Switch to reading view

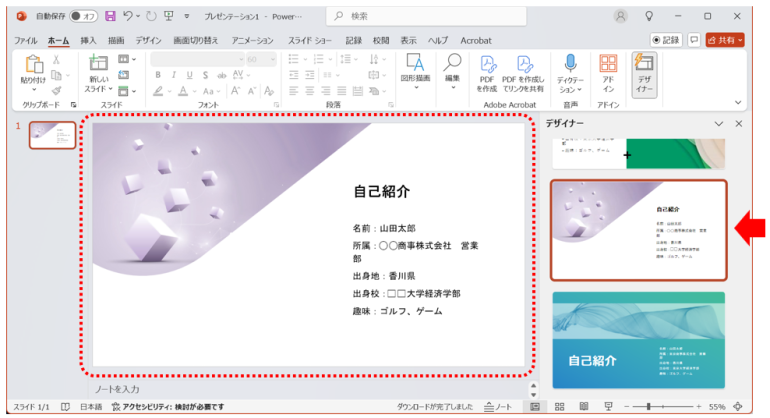pyautogui.click(x=584, y=406)
